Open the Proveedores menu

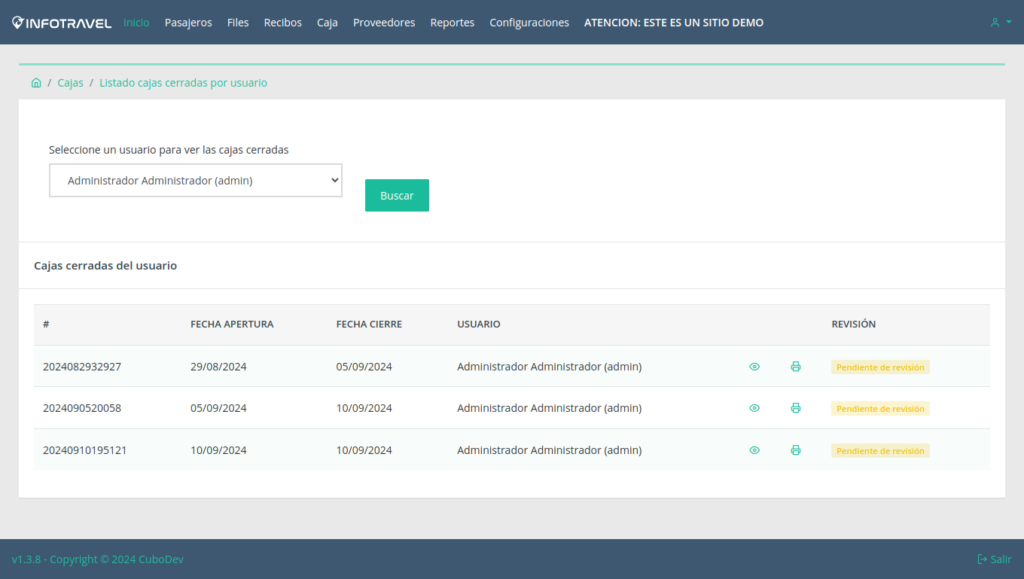(384, 22)
